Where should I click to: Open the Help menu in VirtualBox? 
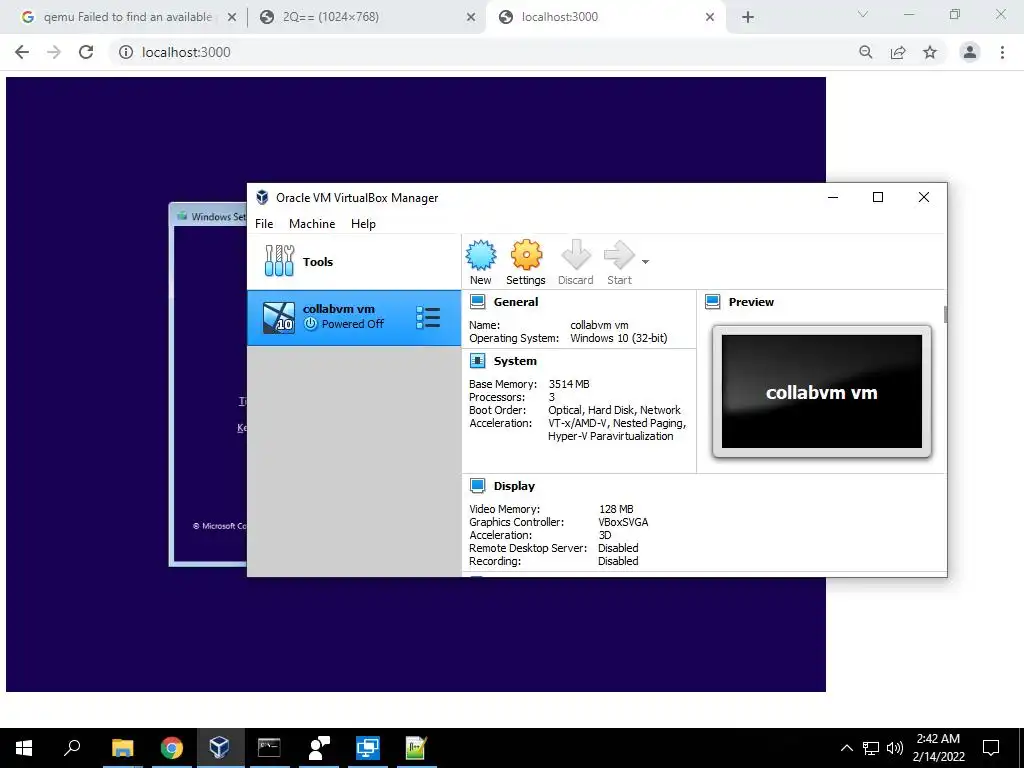click(363, 223)
